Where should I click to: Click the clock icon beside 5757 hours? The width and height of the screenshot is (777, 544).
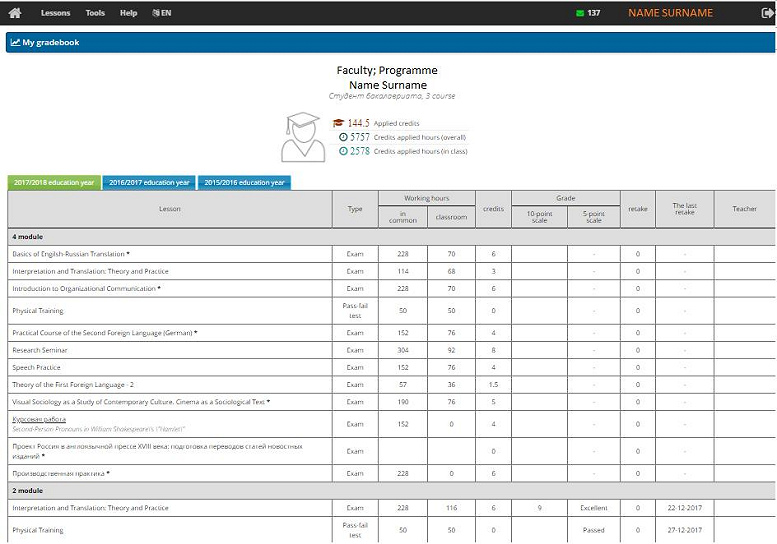point(343,137)
